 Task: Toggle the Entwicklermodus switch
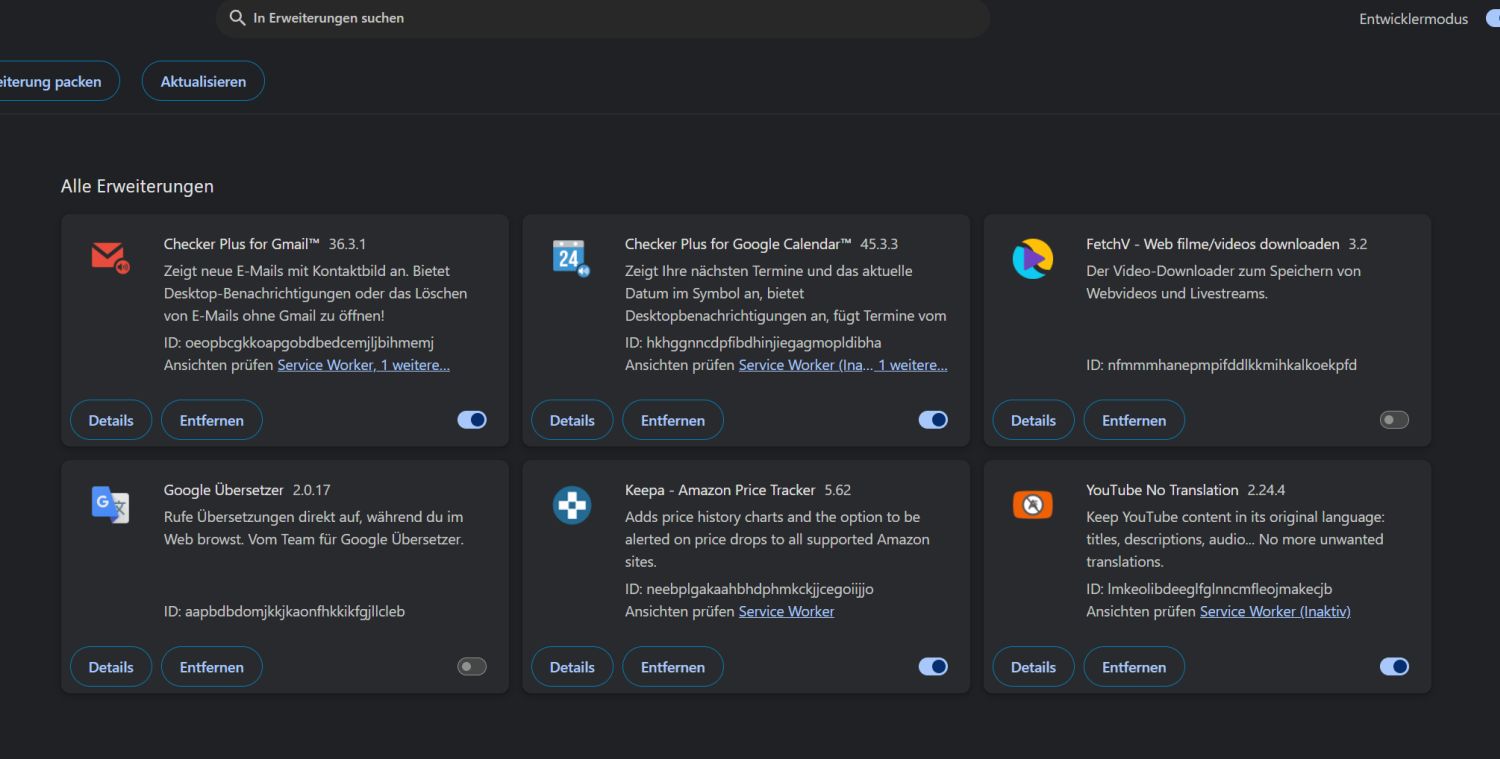1492,19
